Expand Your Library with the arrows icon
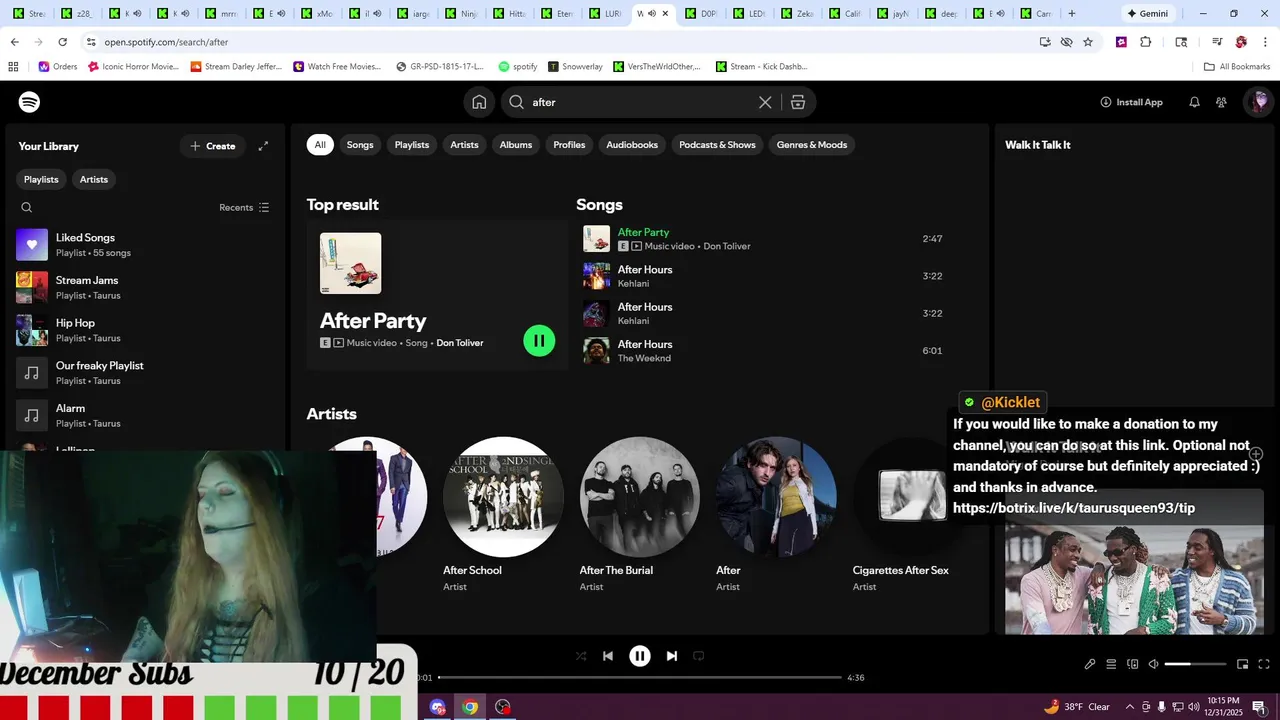 coord(263,146)
